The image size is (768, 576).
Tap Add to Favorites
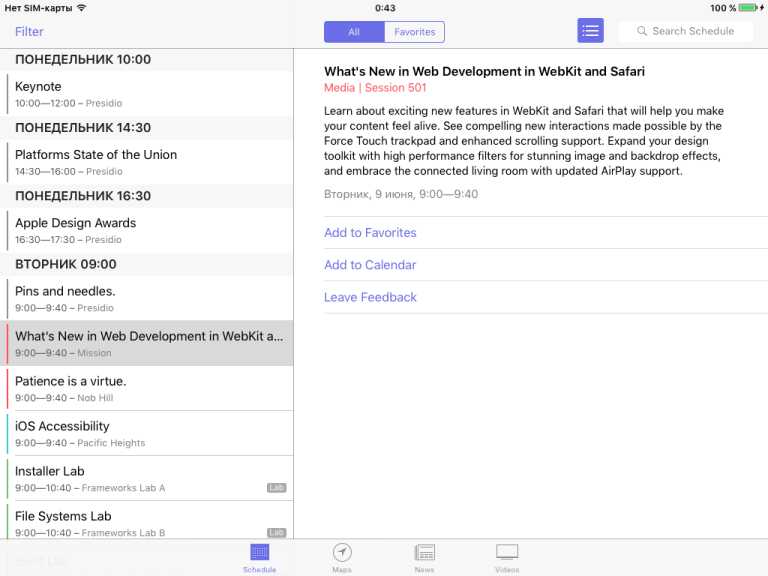pyautogui.click(x=370, y=233)
